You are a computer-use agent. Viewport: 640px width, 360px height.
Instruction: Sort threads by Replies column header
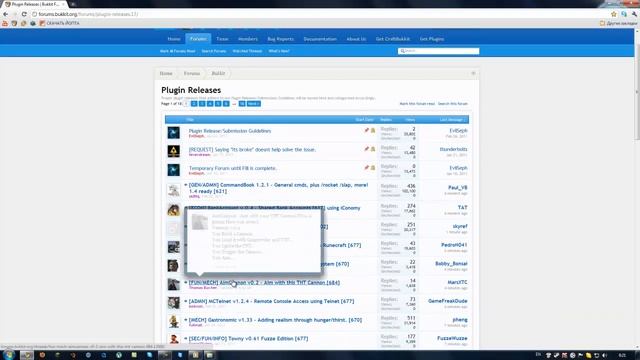(x=386, y=120)
